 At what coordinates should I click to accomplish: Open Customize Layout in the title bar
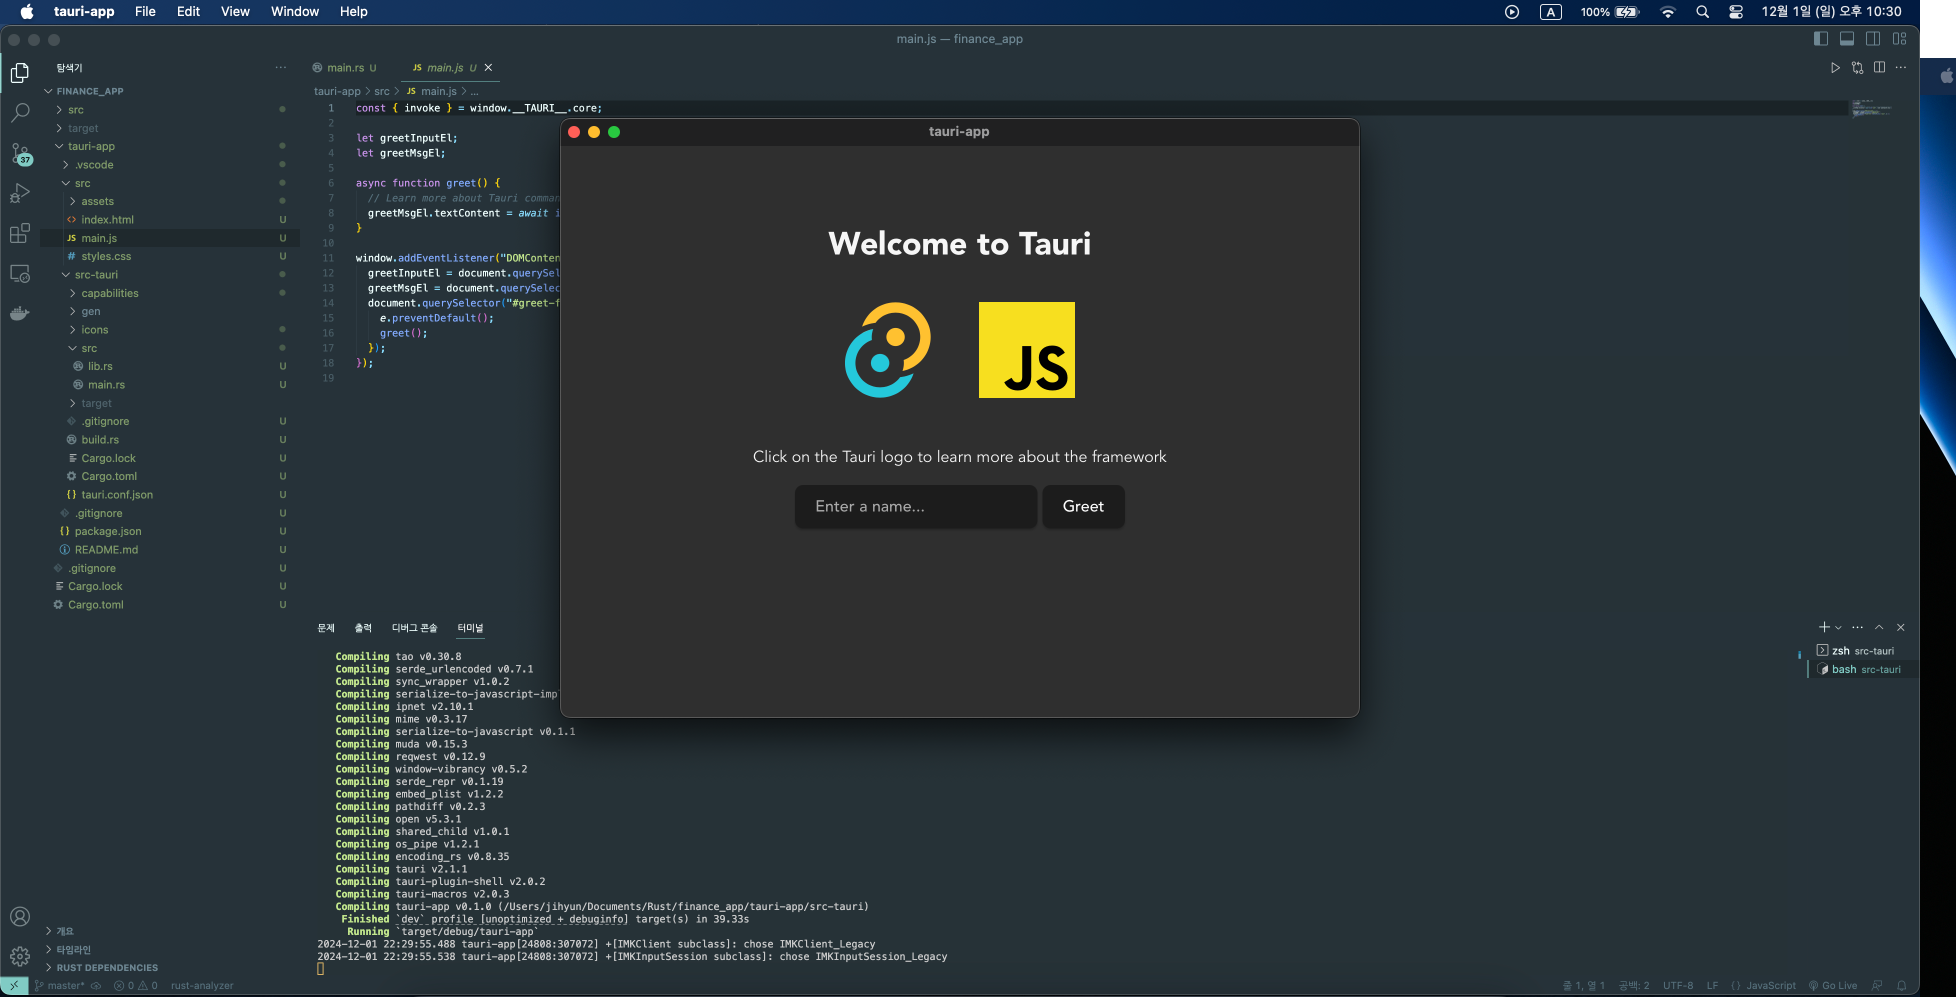pos(1900,39)
